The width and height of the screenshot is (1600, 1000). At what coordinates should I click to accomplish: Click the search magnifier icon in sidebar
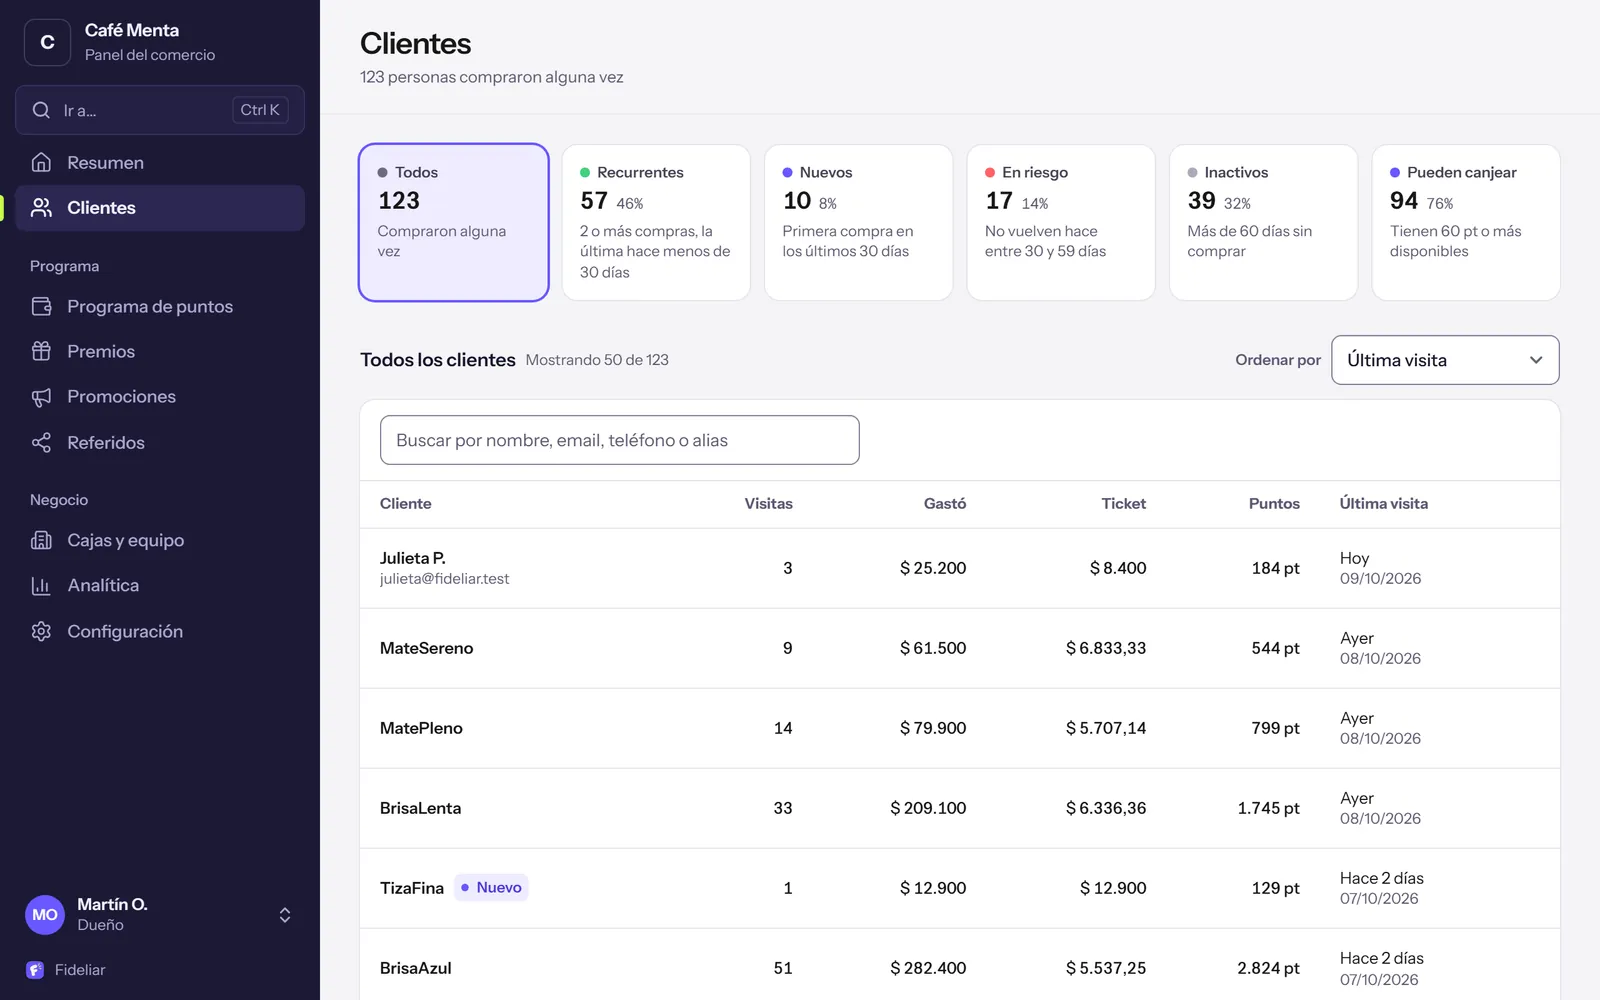[x=41, y=110]
